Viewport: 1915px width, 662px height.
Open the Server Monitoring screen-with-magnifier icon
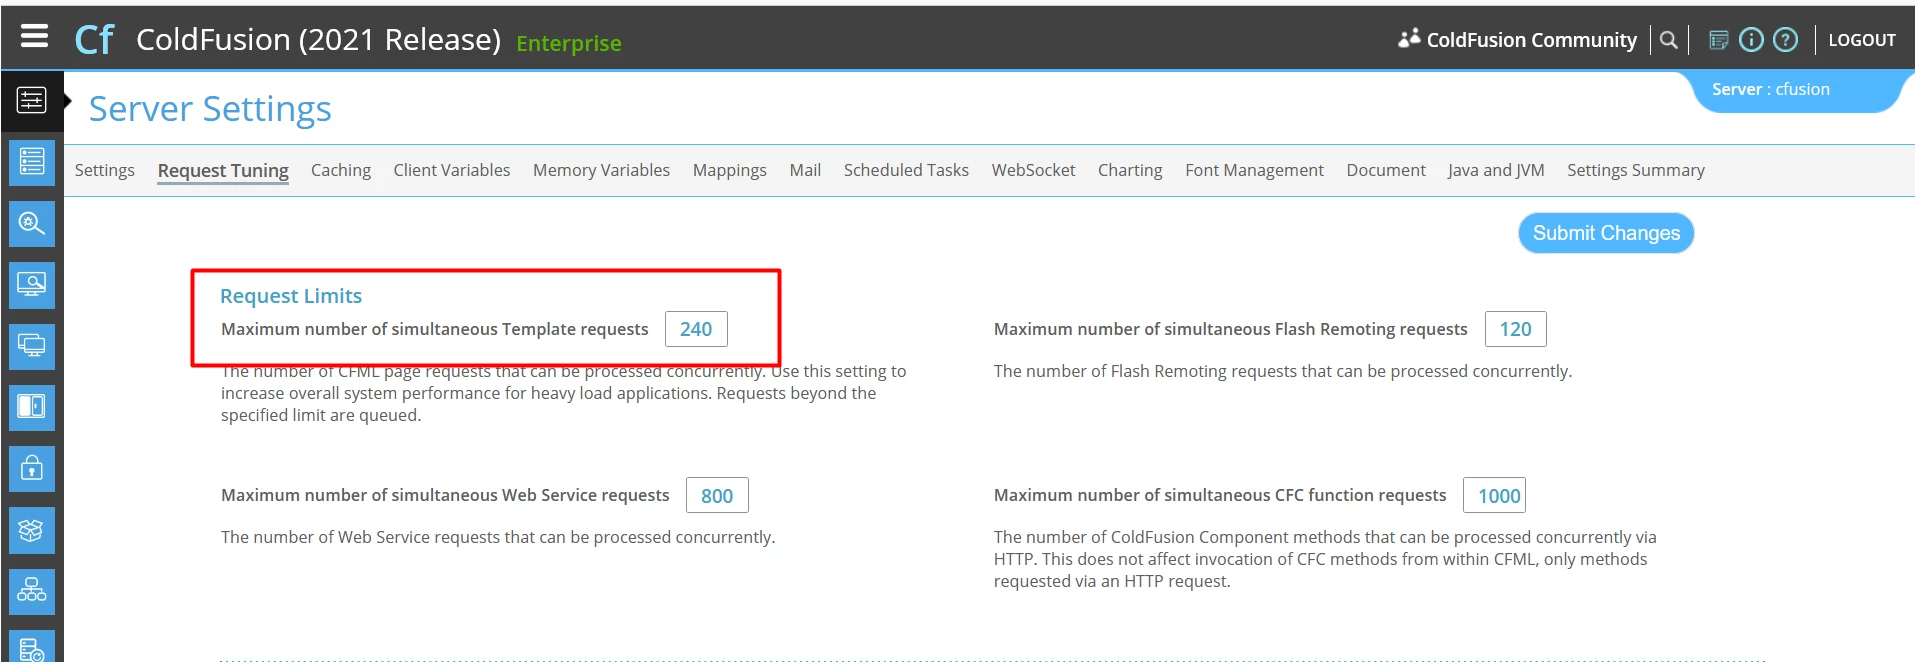(x=32, y=285)
